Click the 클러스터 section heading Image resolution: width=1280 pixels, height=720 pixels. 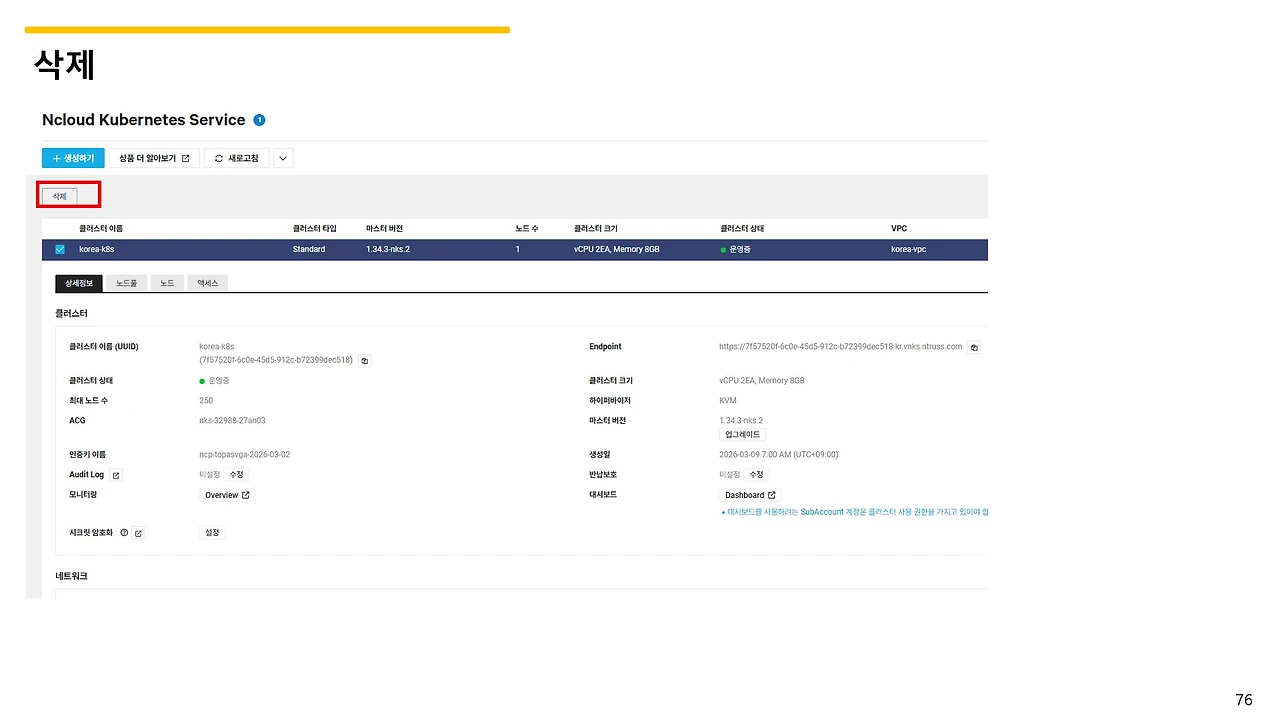click(71, 314)
